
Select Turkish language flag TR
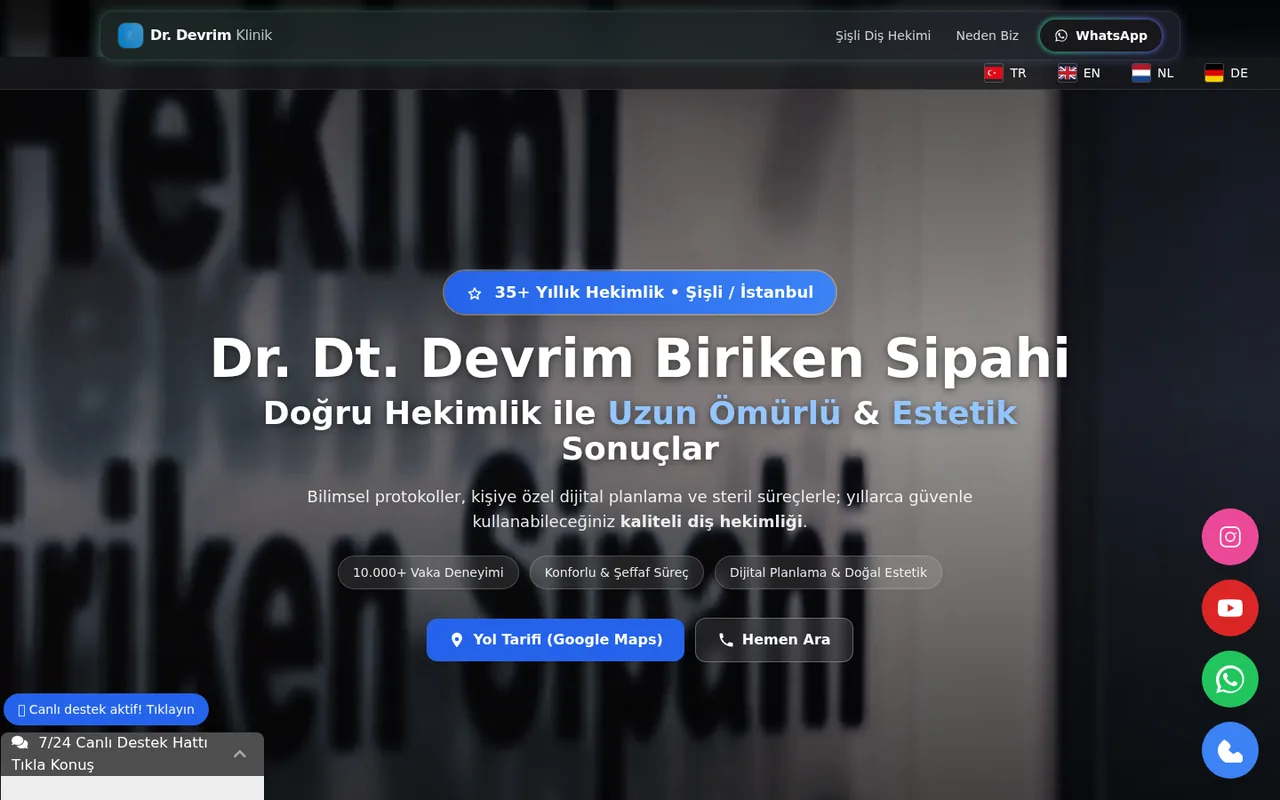pos(1006,73)
